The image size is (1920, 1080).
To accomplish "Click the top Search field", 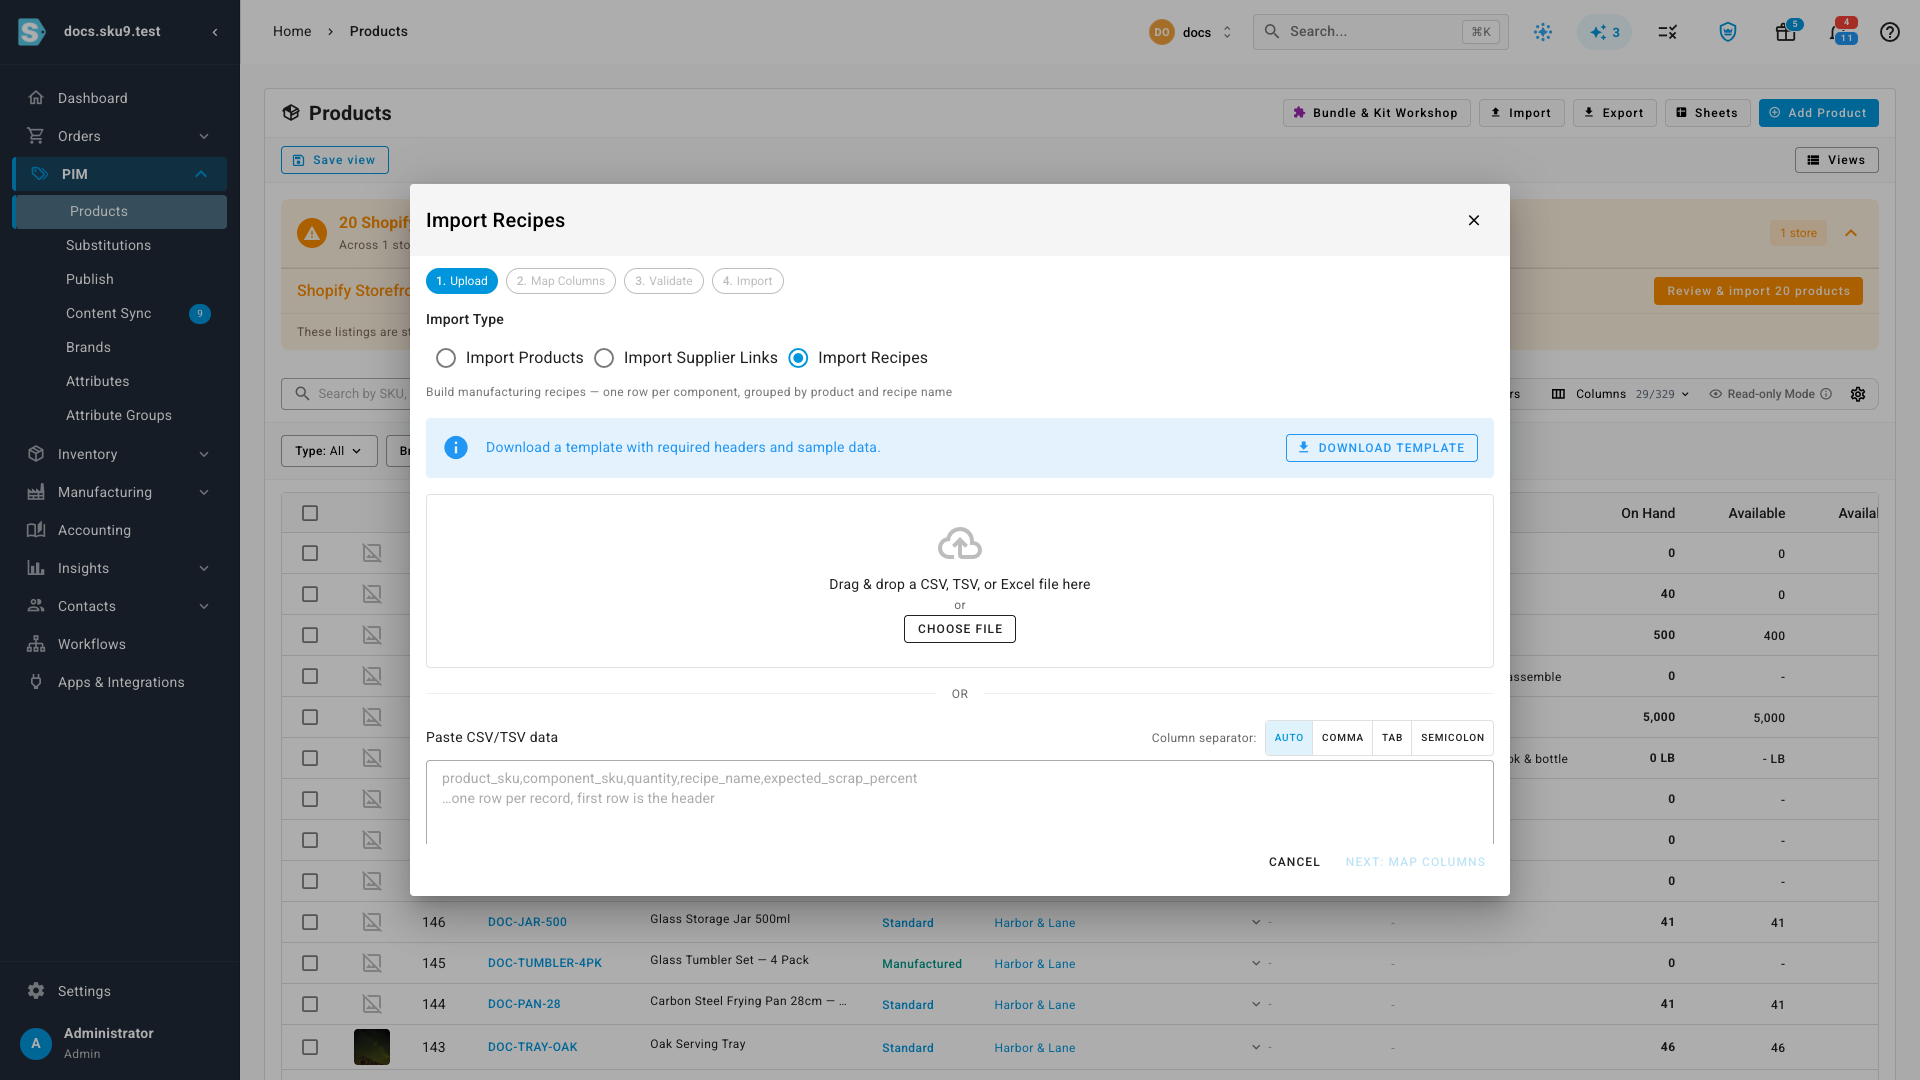I will 1380,32.
